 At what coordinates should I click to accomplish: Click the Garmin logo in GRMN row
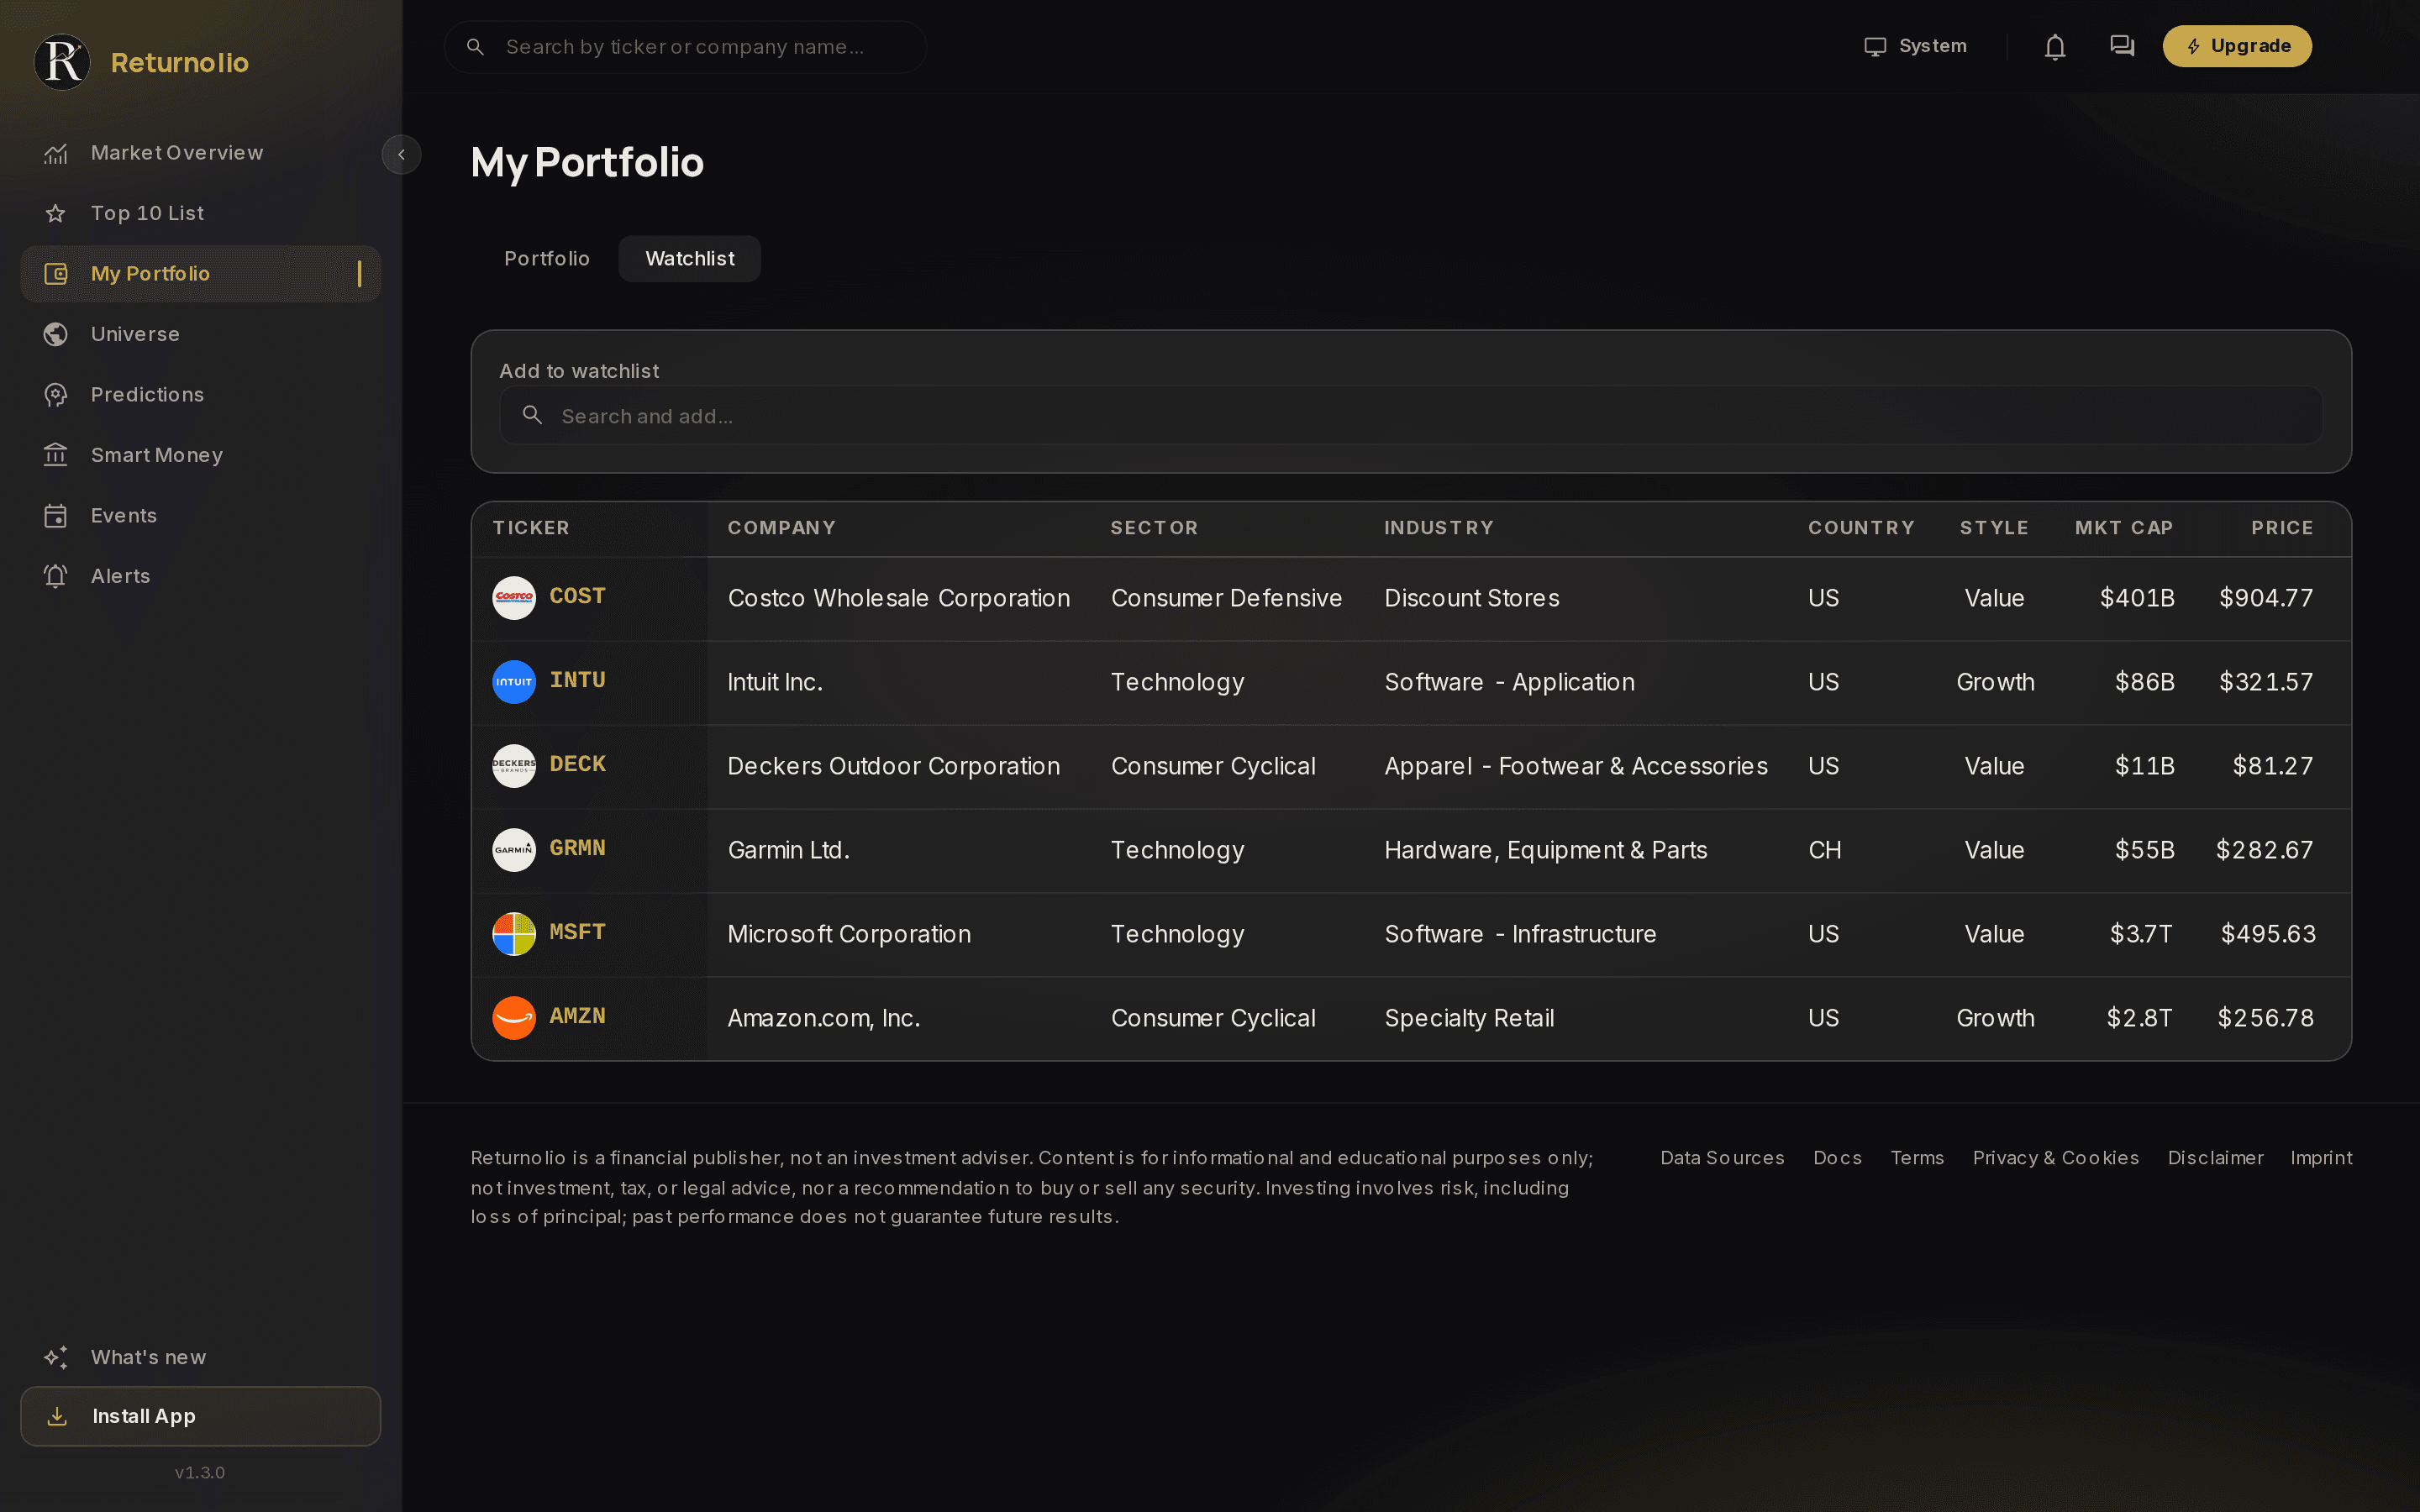point(514,849)
